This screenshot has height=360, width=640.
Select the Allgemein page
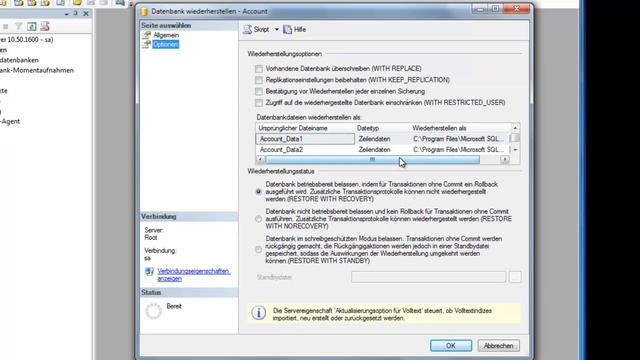166,35
